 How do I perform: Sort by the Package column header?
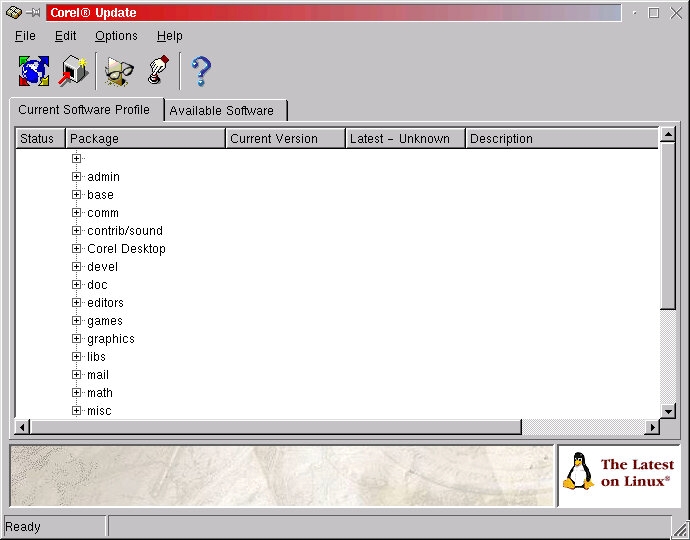pos(145,139)
